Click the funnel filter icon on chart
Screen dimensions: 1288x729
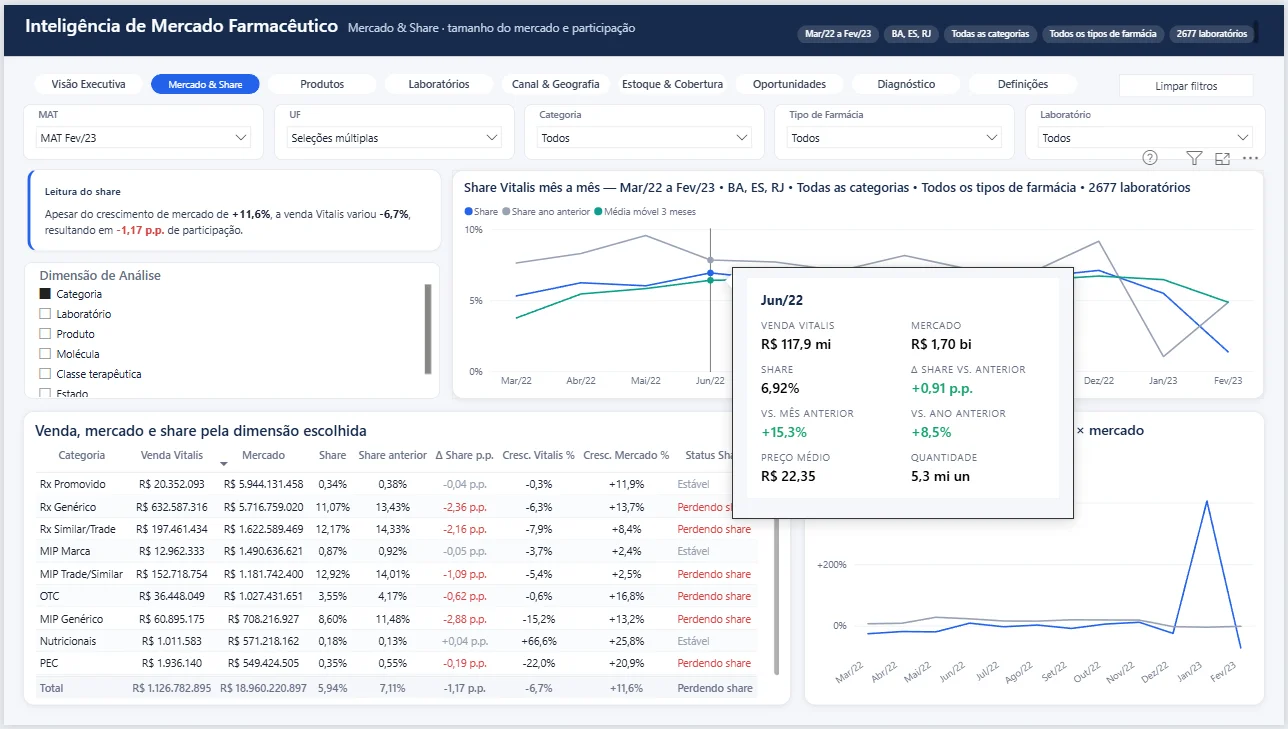coord(1194,158)
